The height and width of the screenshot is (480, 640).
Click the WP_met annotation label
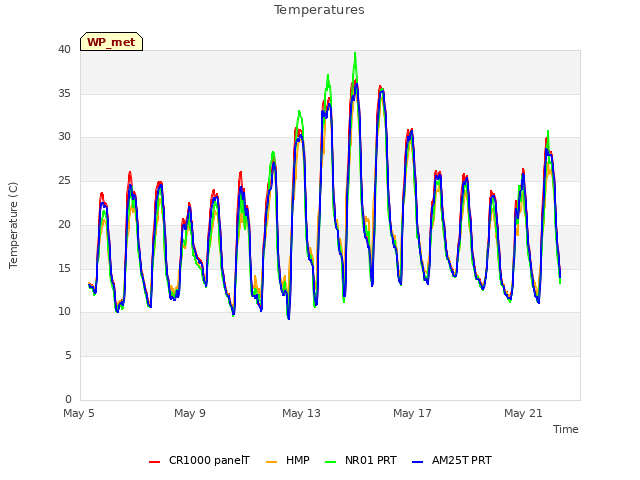[x=111, y=42]
